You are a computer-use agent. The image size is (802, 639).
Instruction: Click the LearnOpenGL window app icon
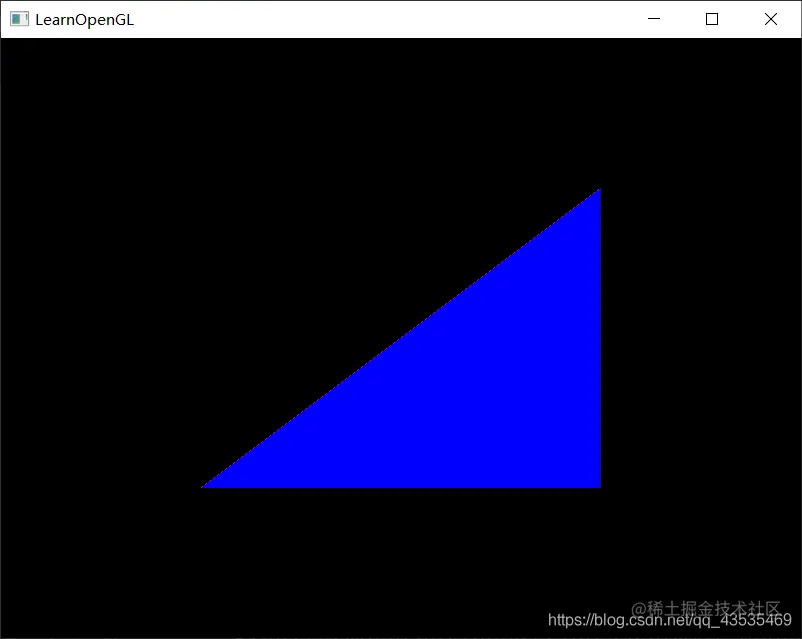19,19
